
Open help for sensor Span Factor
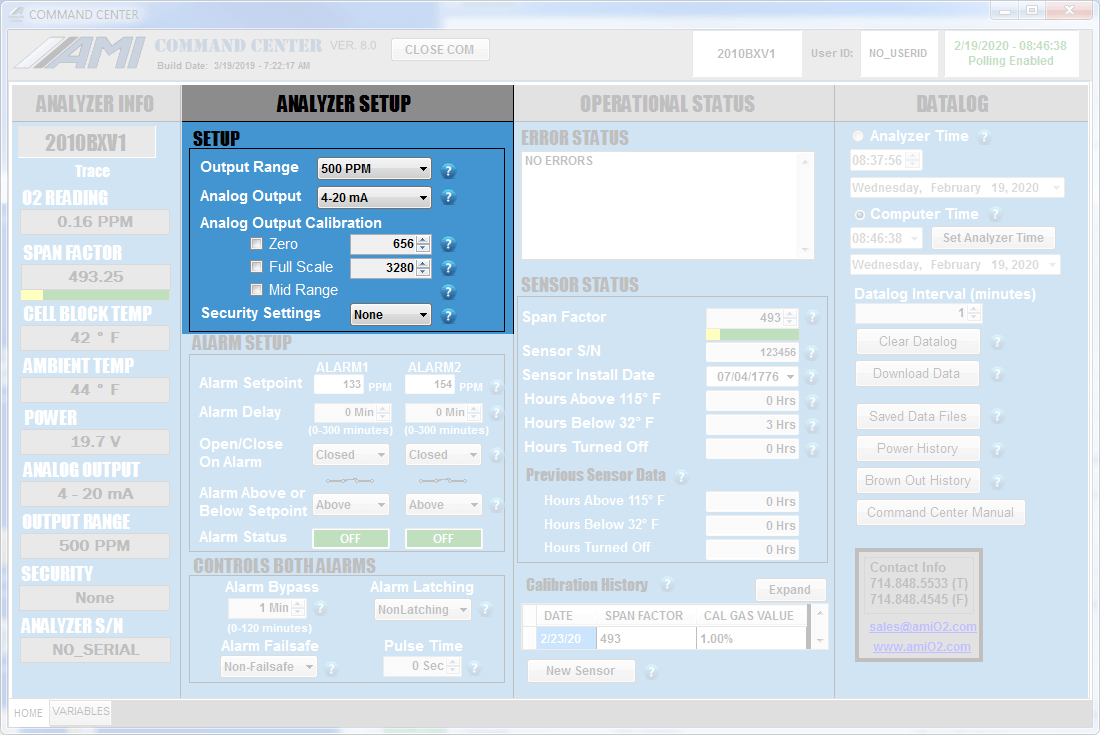coord(812,318)
